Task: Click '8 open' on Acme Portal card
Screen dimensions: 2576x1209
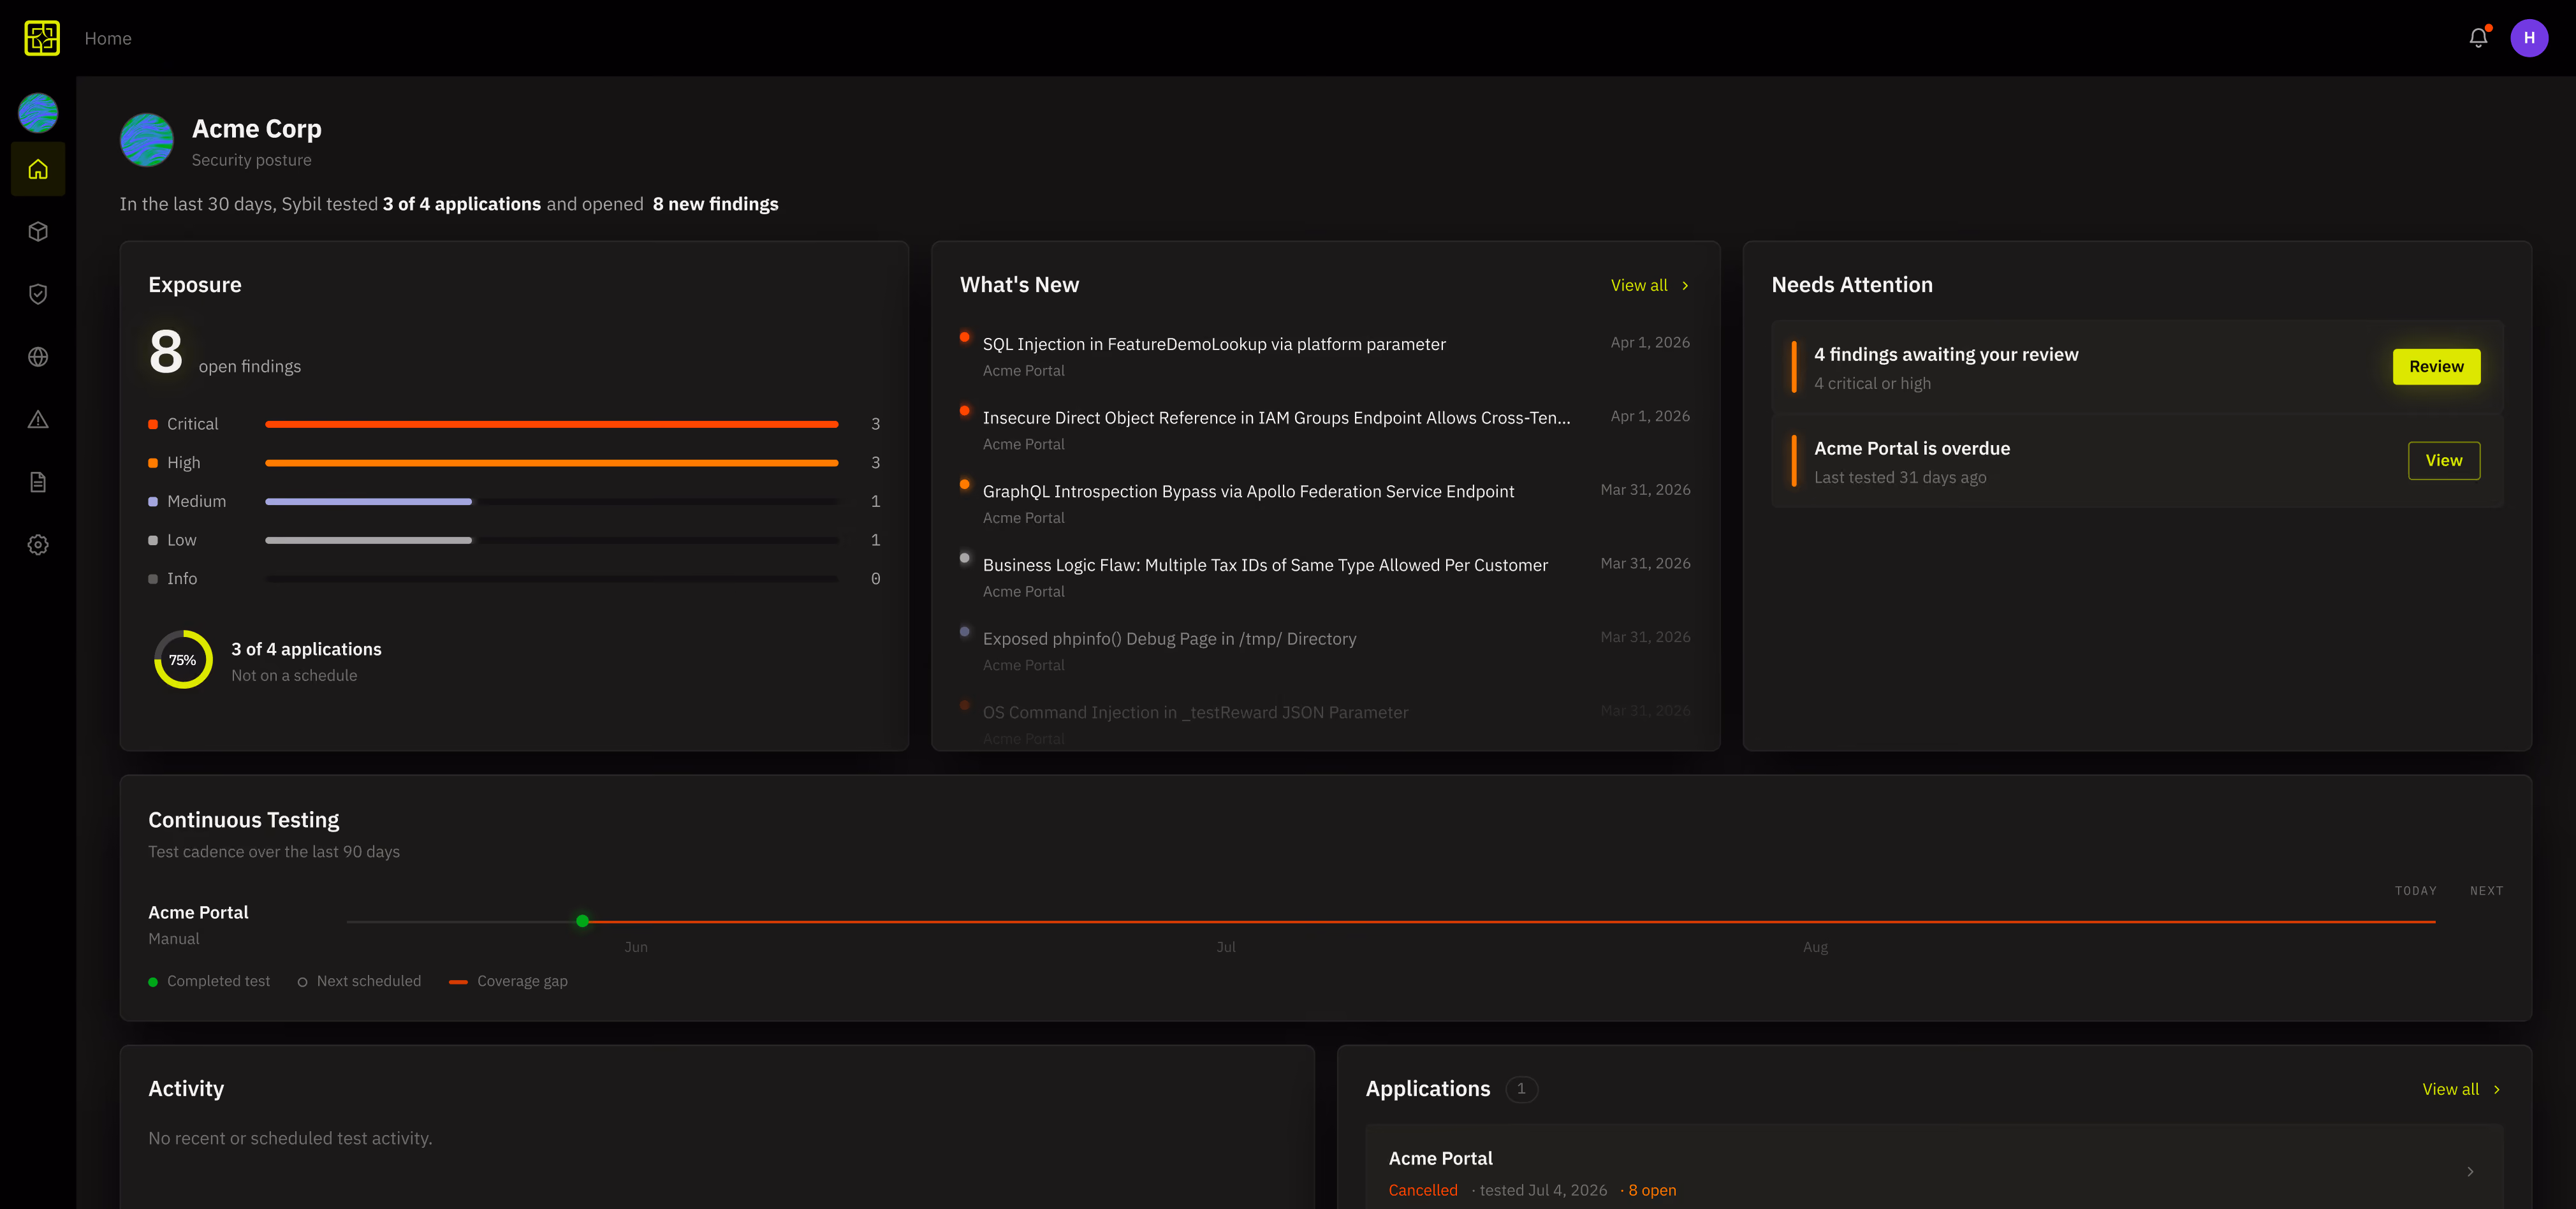Action: click(1651, 1191)
